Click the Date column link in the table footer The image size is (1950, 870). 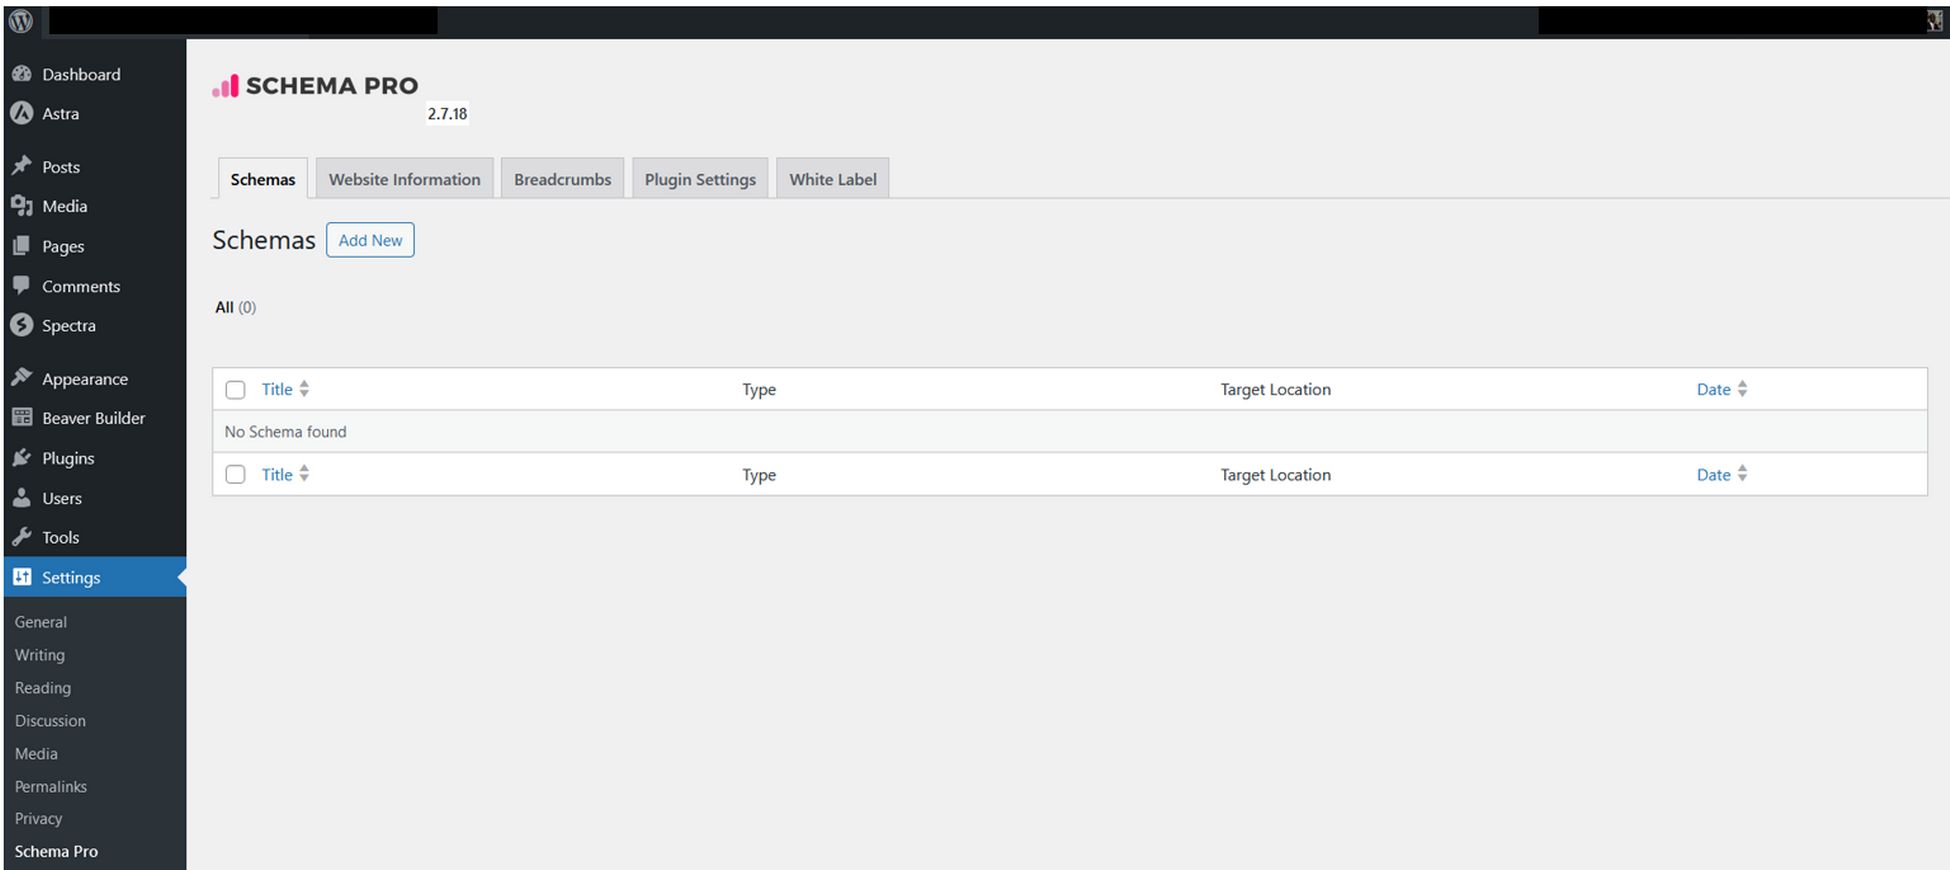click(x=1713, y=474)
